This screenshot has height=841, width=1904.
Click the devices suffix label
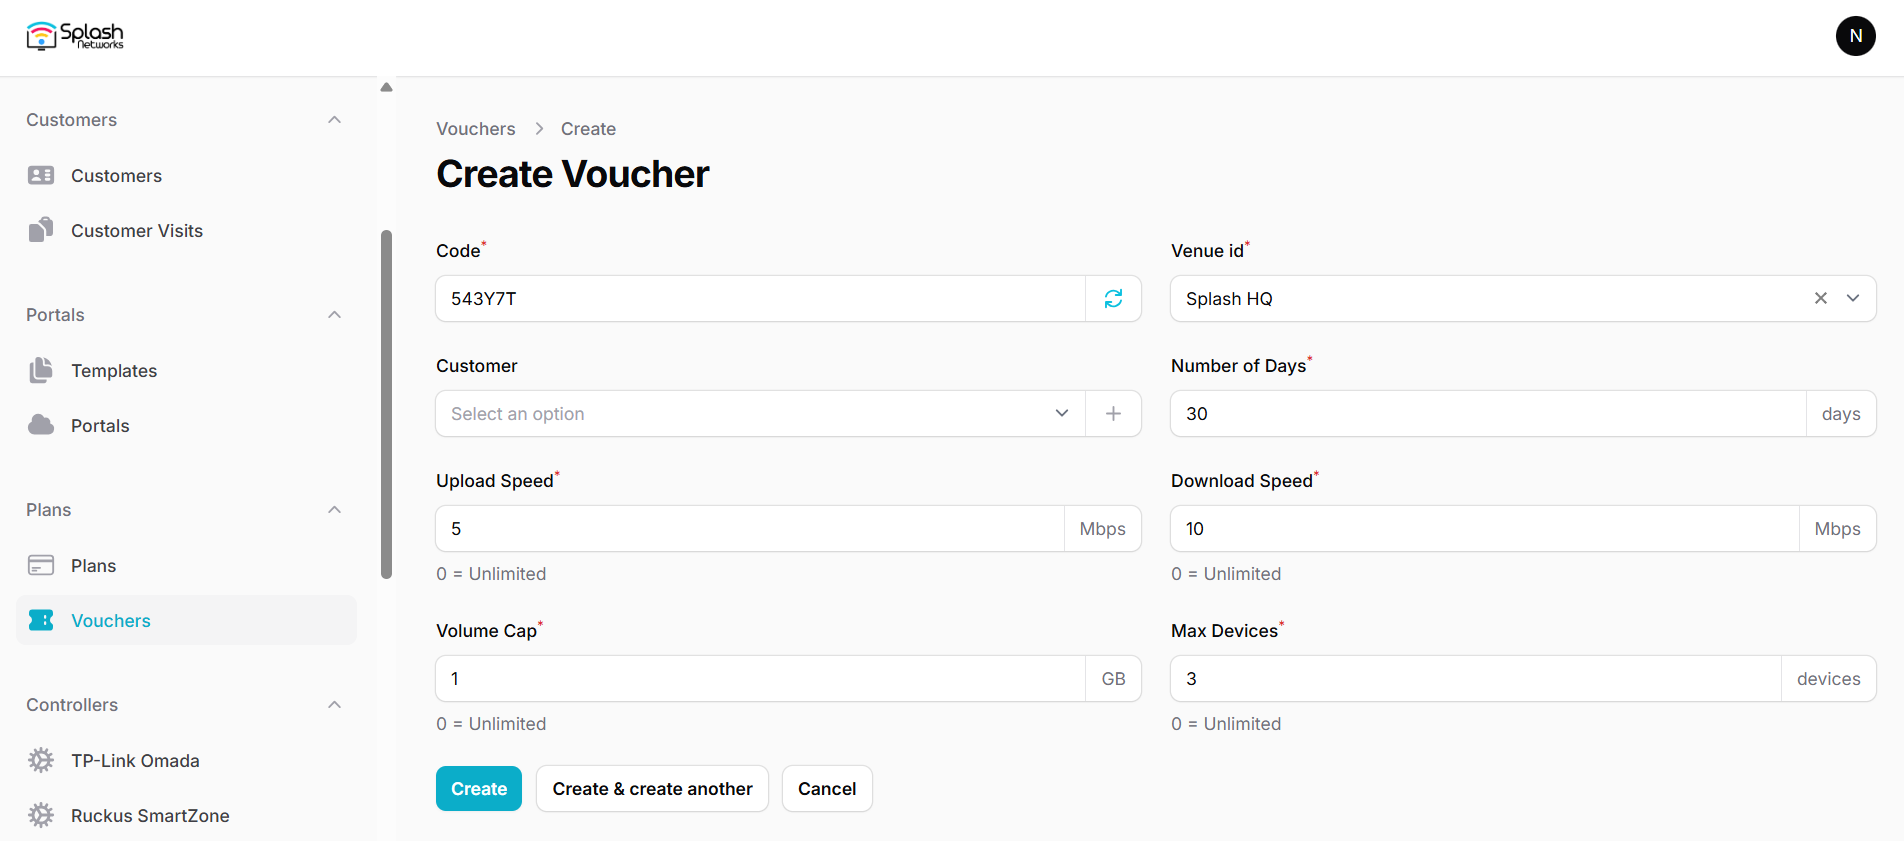pyautogui.click(x=1828, y=679)
